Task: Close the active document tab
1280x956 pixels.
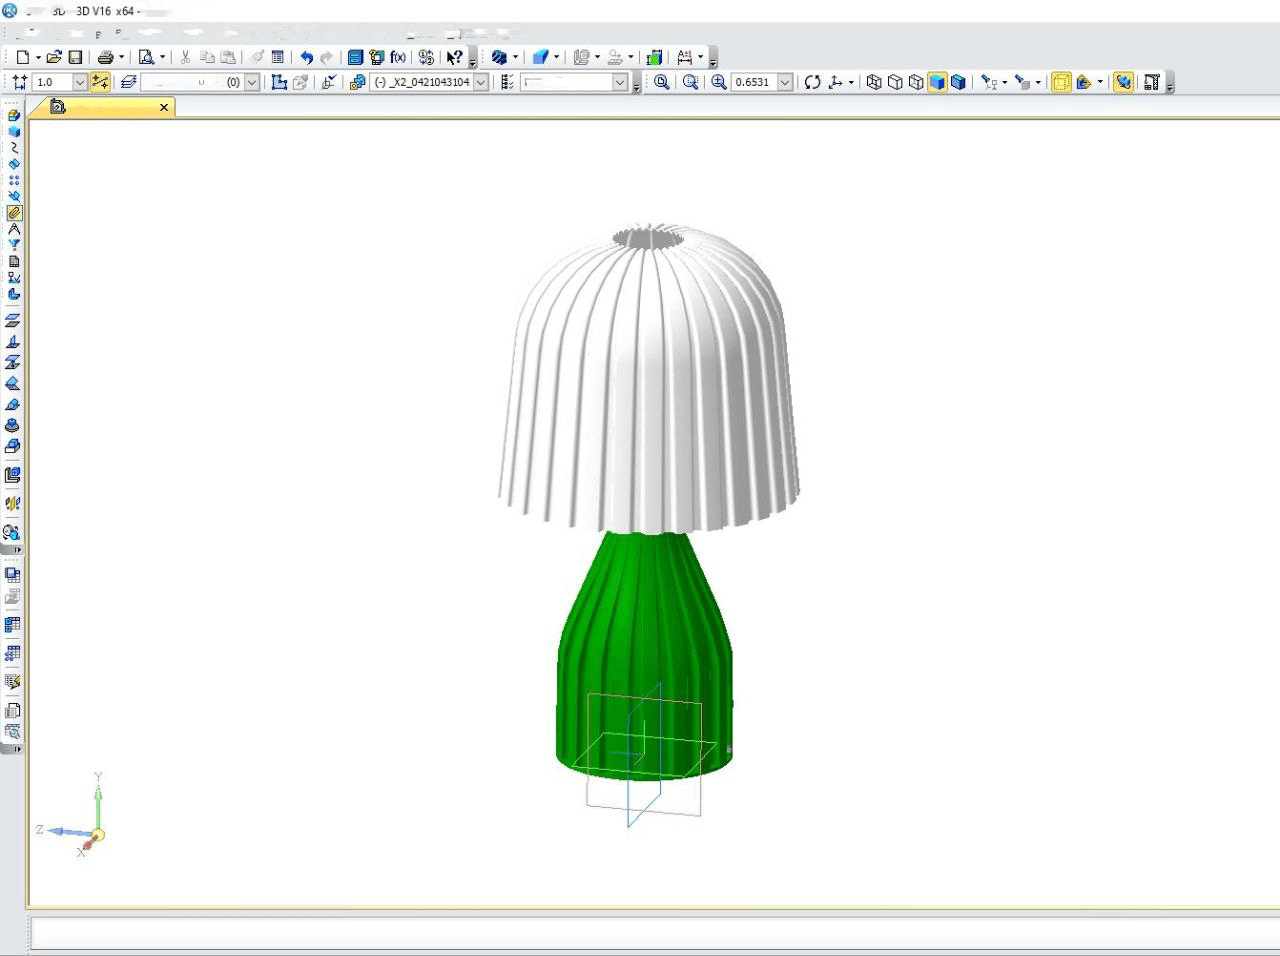Action: (164, 107)
